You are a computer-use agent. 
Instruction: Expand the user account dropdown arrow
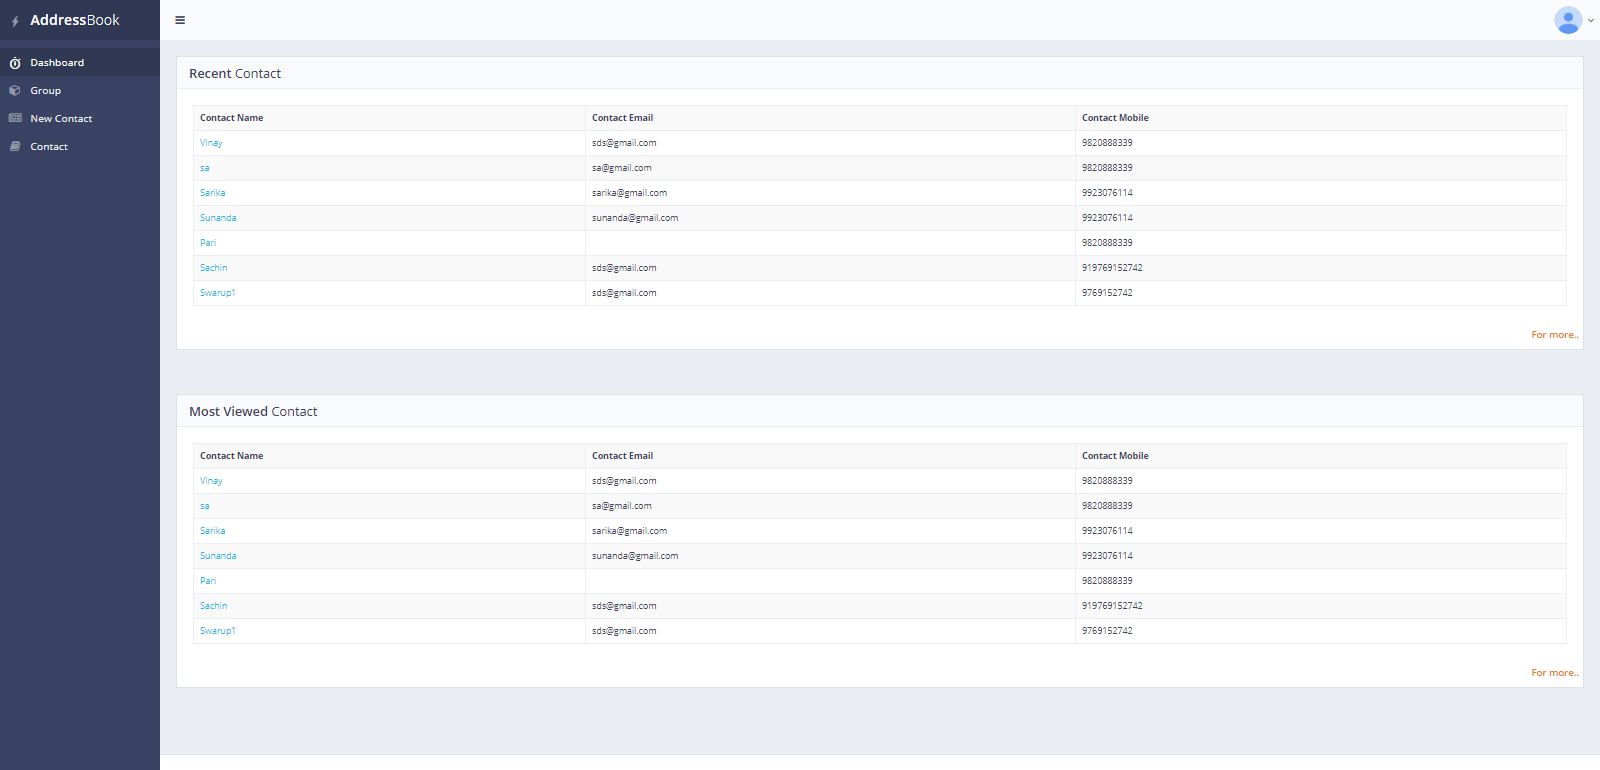(x=1591, y=20)
